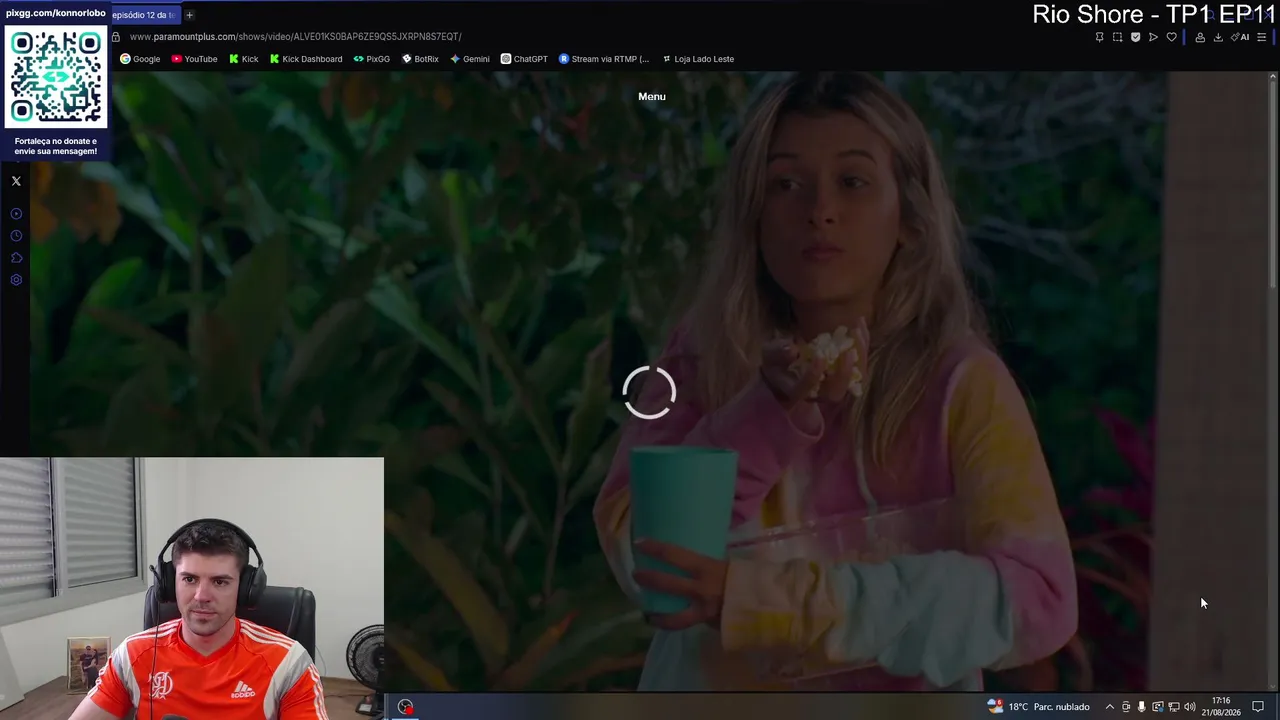
Task: Switch to the 'episódio 12' browser tab
Action: (x=145, y=15)
